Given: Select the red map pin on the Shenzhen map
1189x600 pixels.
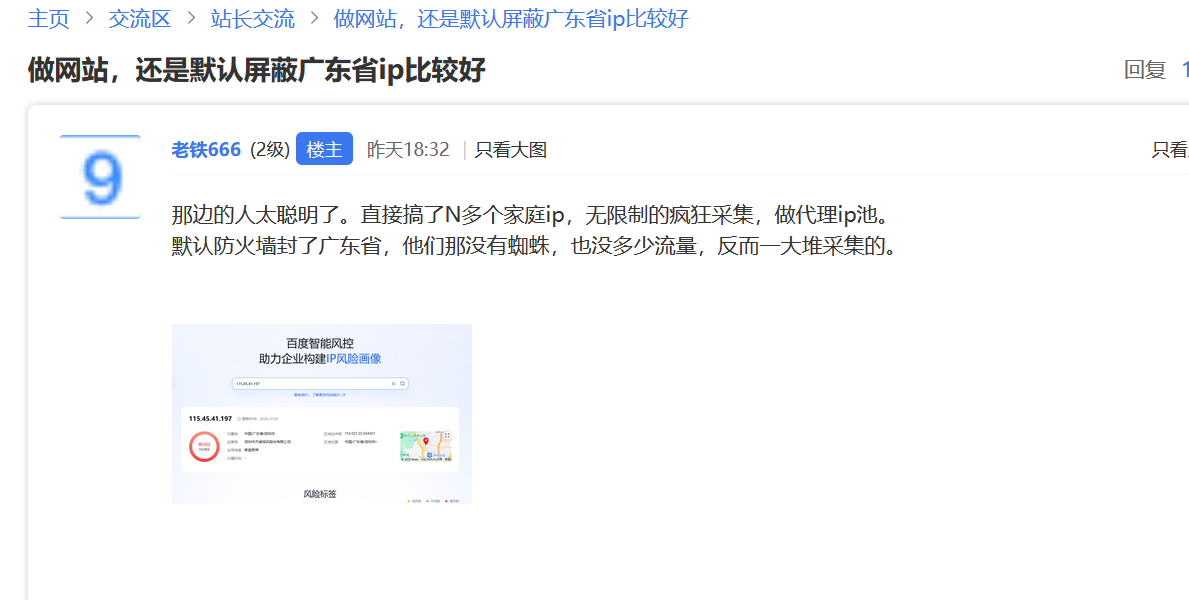Looking at the screenshot, I should 426,441.
